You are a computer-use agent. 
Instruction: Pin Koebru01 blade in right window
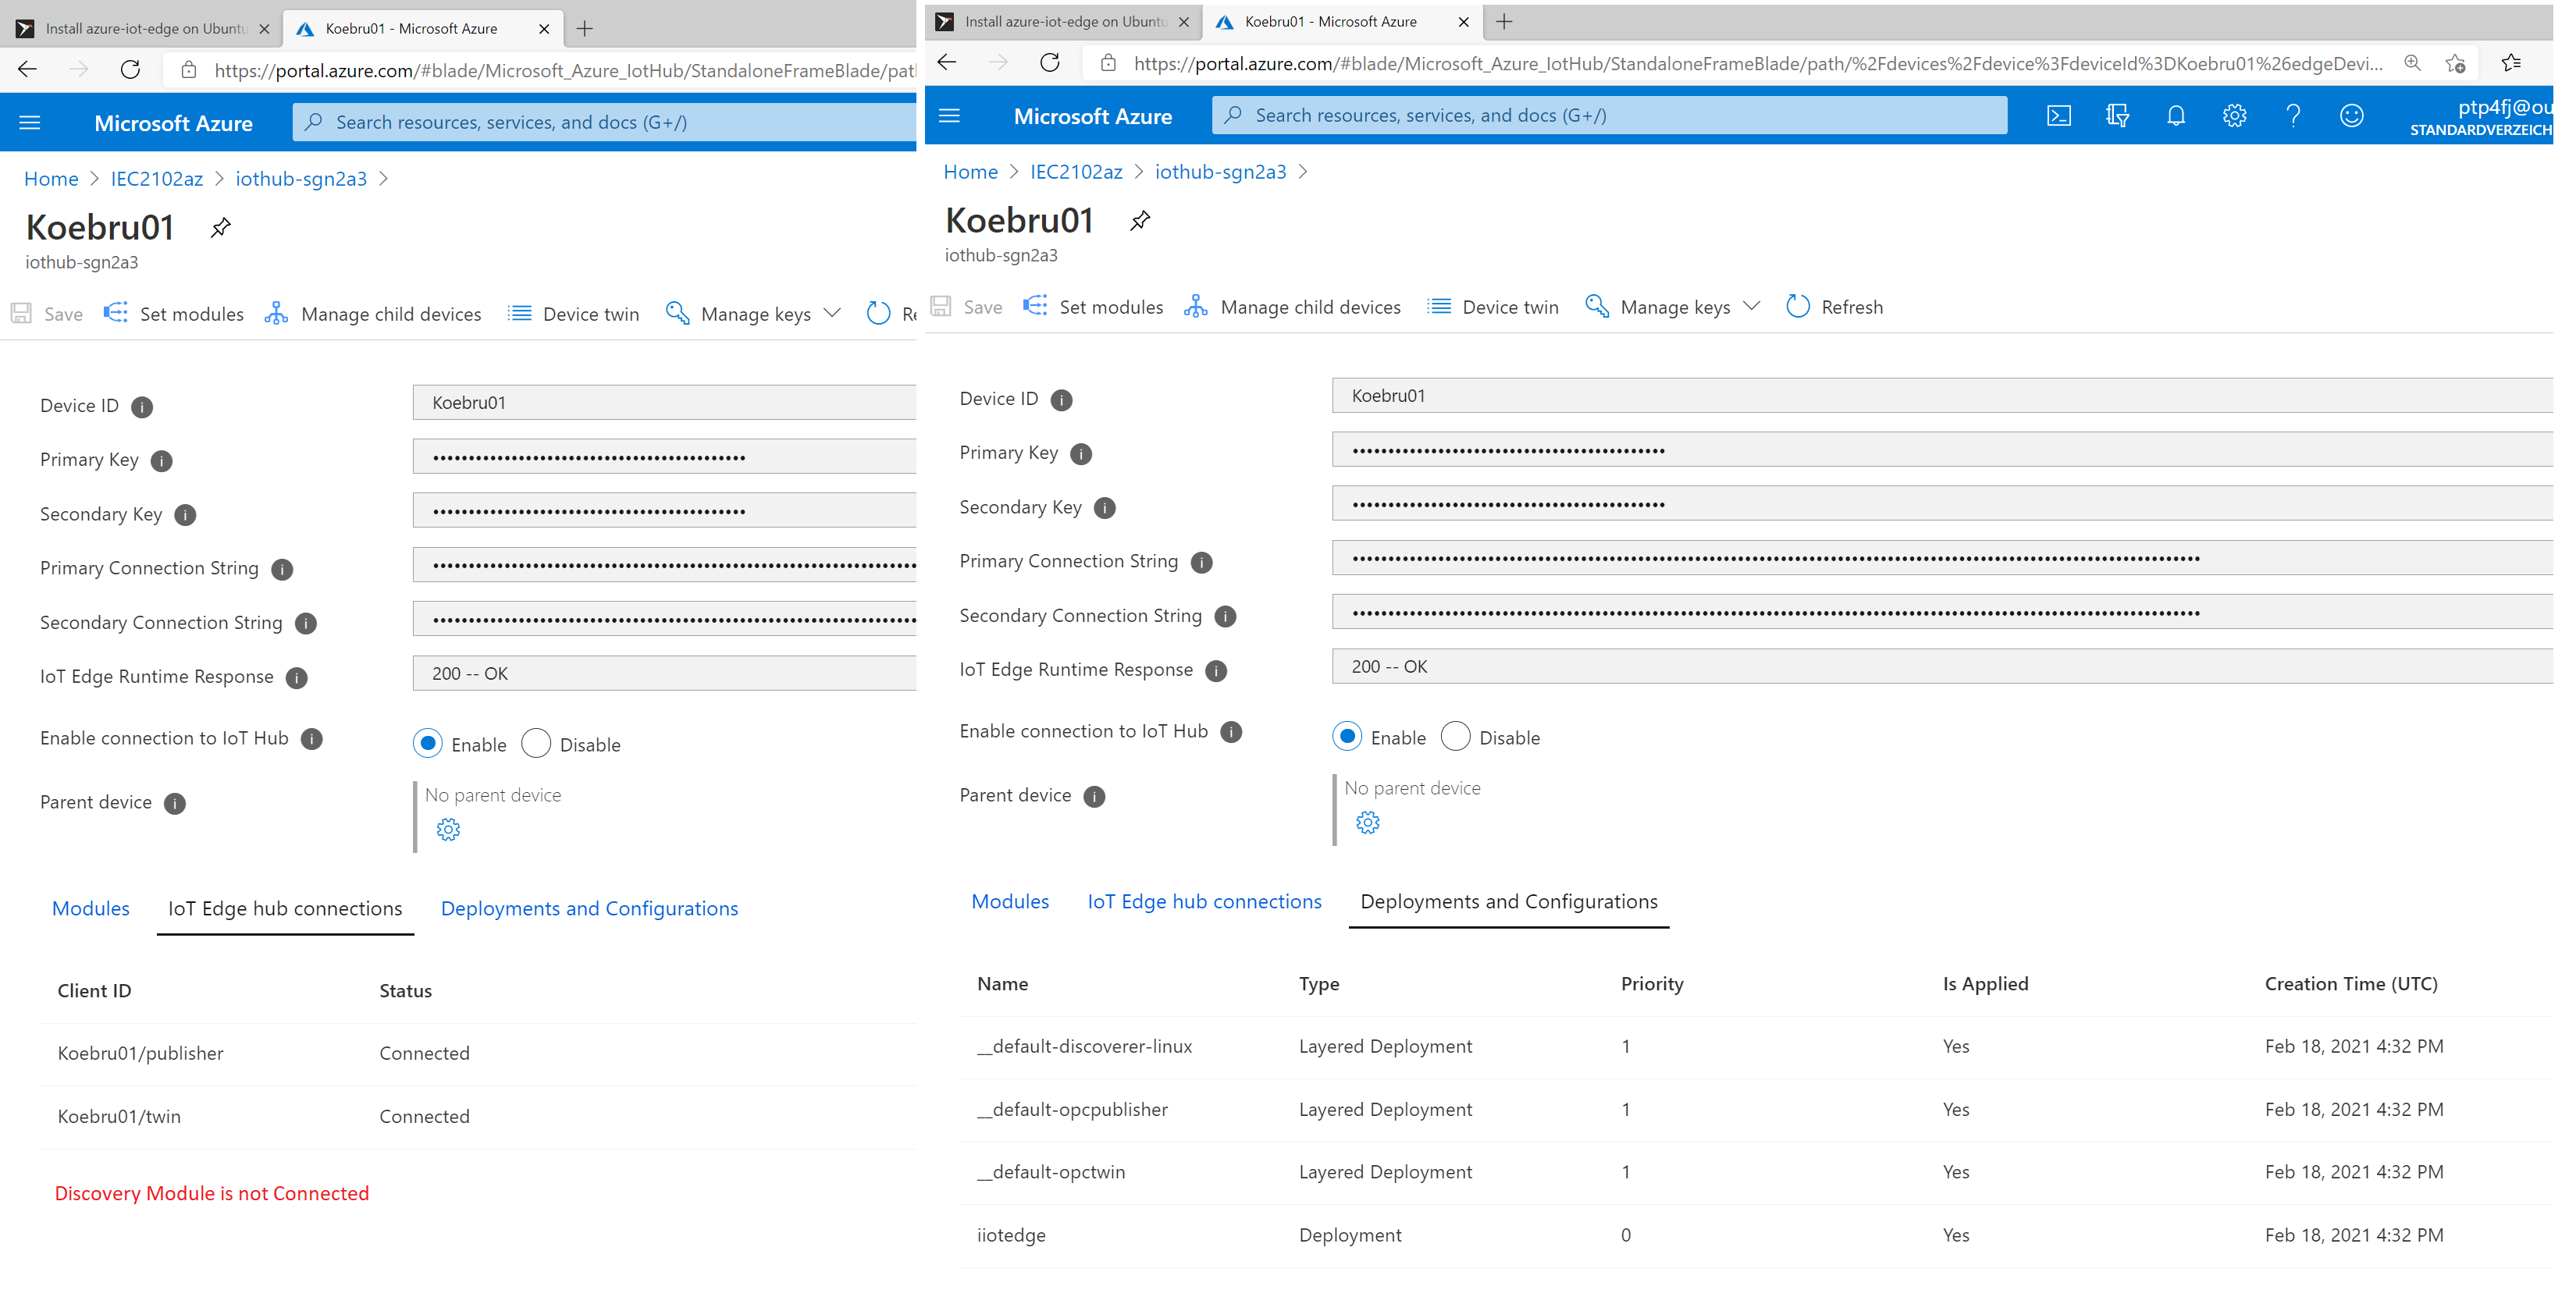tap(1140, 221)
